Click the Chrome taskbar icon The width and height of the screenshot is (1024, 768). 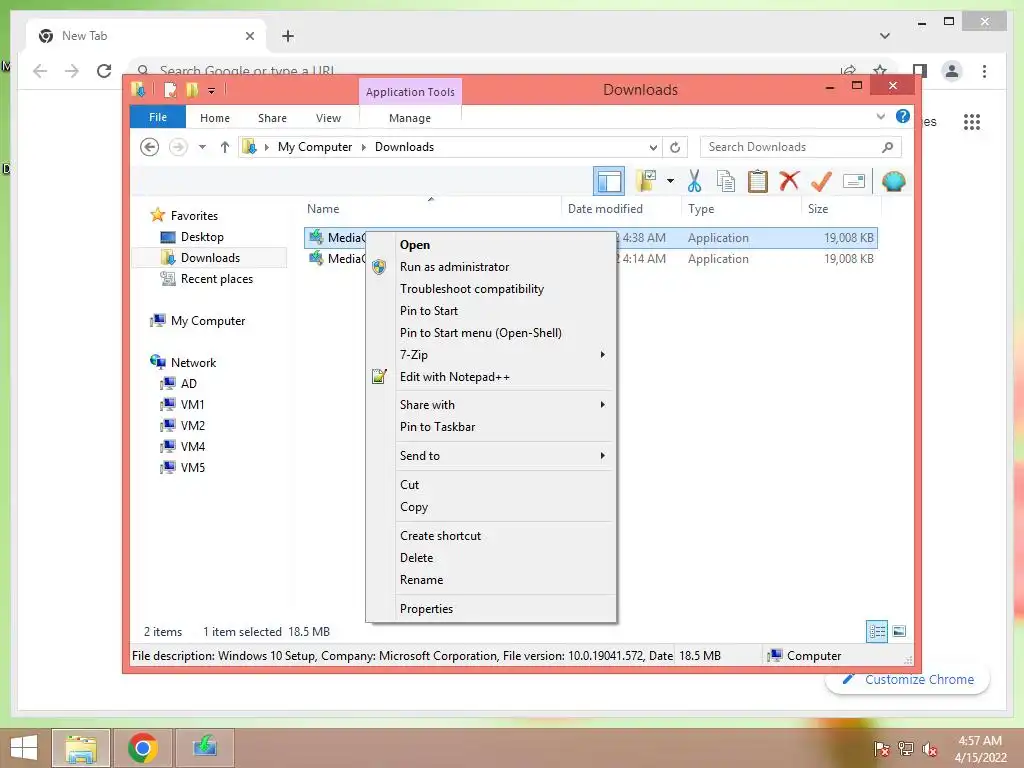pyautogui.click(x=142, y=748)
